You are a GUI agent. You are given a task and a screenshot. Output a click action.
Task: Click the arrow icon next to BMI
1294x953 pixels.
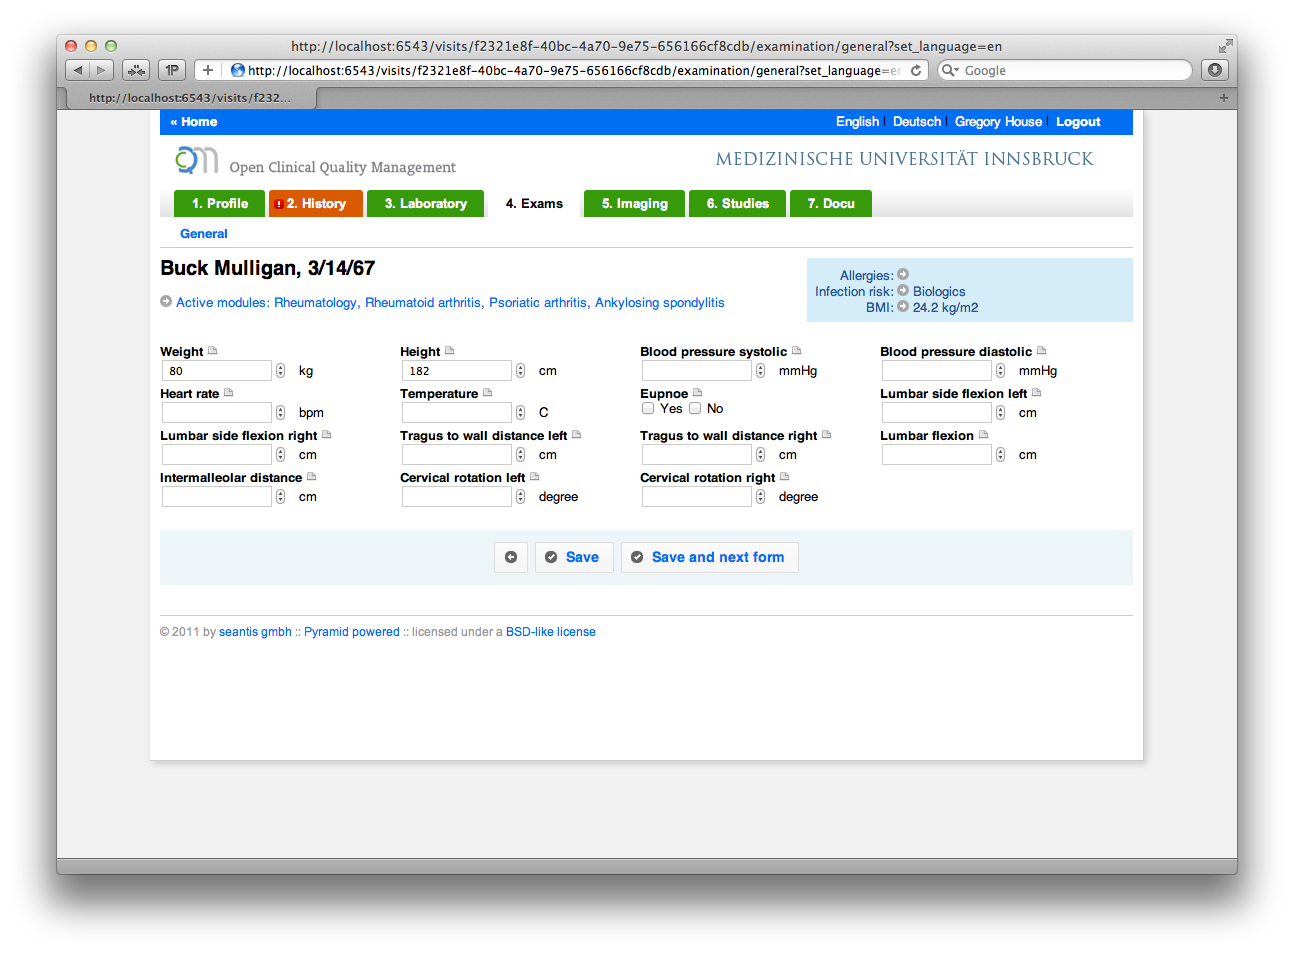(903, 307)
